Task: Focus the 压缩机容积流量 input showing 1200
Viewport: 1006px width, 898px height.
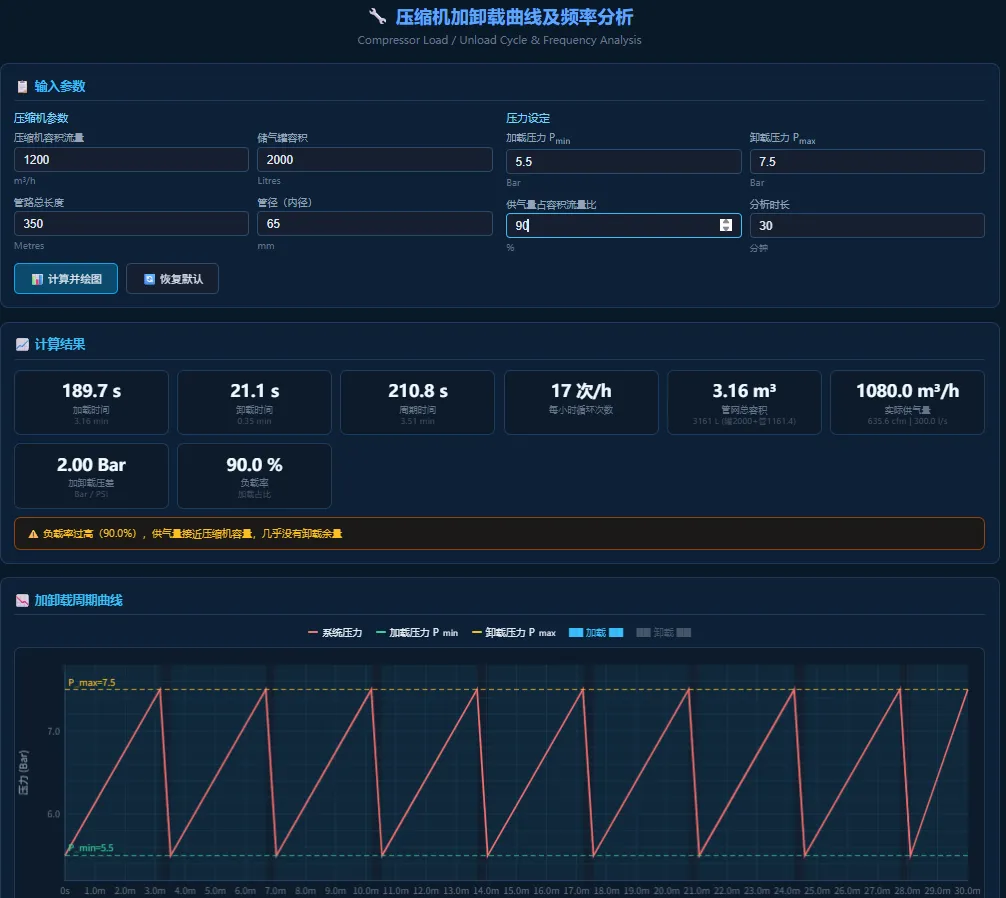Action: tap(132, 160)
